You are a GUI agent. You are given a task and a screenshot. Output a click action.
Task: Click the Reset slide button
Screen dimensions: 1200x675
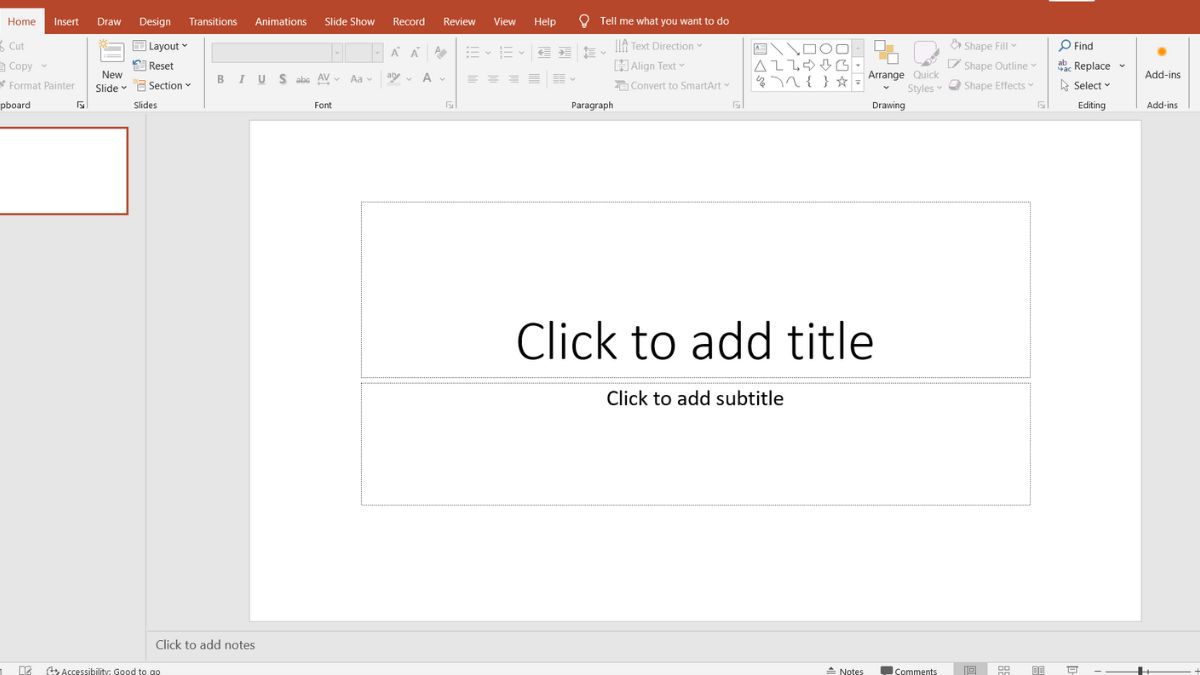pyautogui.click(x=154, y=66)
